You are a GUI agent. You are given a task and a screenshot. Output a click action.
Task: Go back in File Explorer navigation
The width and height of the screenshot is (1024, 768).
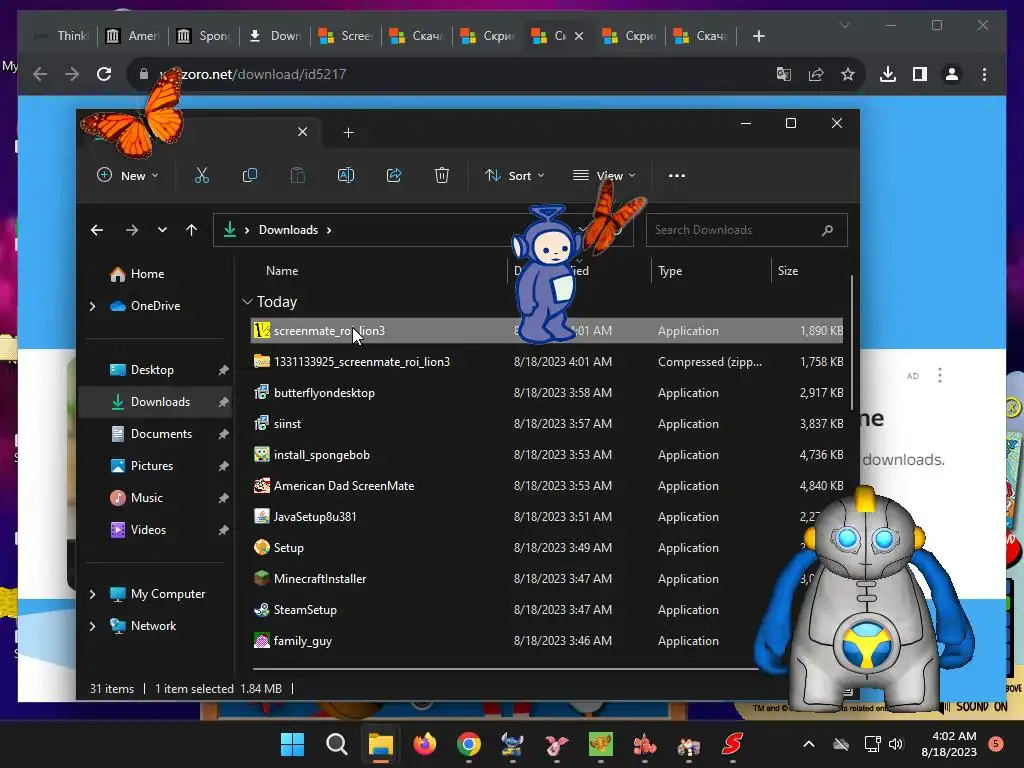click(97, 230)
